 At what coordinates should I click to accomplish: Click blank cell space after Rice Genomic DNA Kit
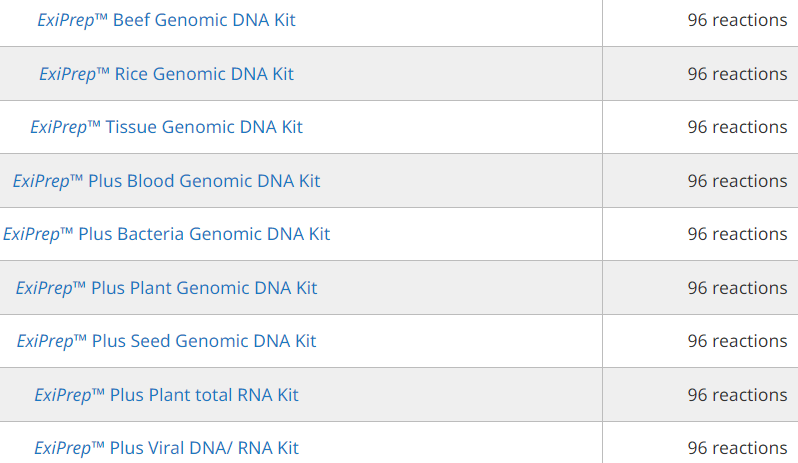tap(448, 74)
